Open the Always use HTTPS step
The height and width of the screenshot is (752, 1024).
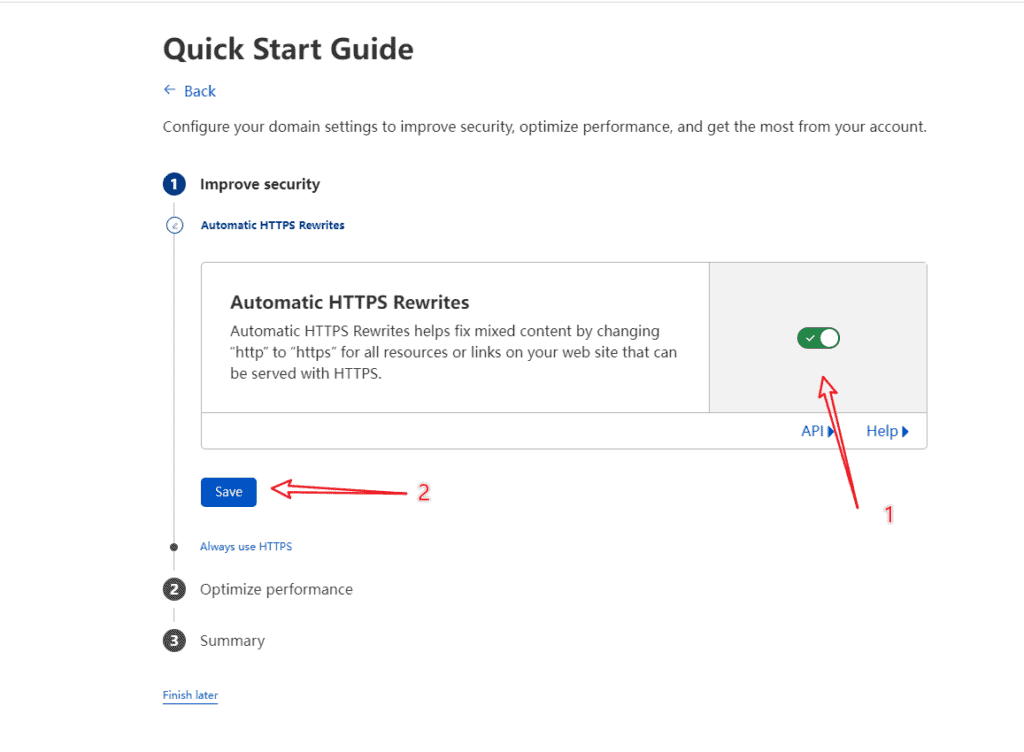point(246,547)
